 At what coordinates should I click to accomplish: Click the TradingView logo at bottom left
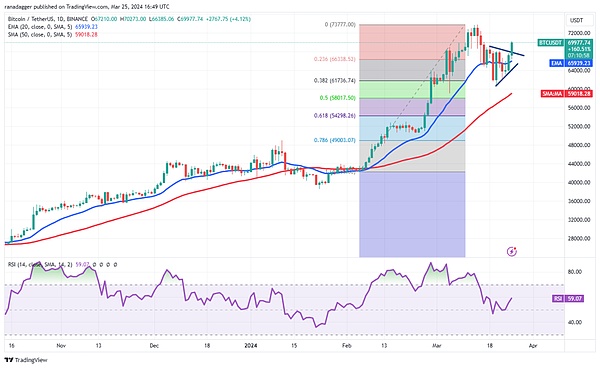click(x=26, y=360)
